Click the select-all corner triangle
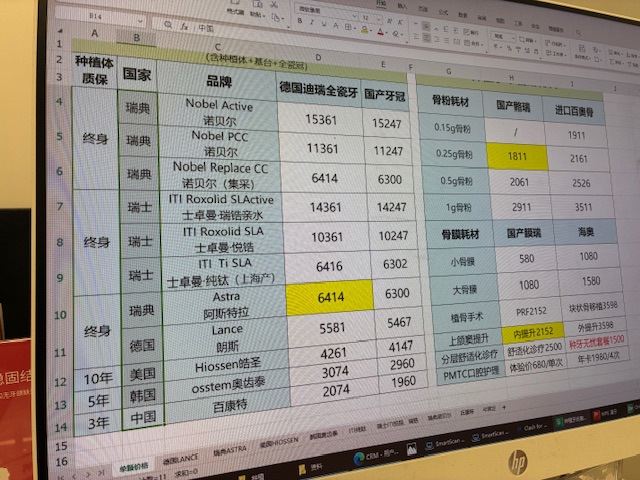640x480 pixels. click(x=60, y=31)
